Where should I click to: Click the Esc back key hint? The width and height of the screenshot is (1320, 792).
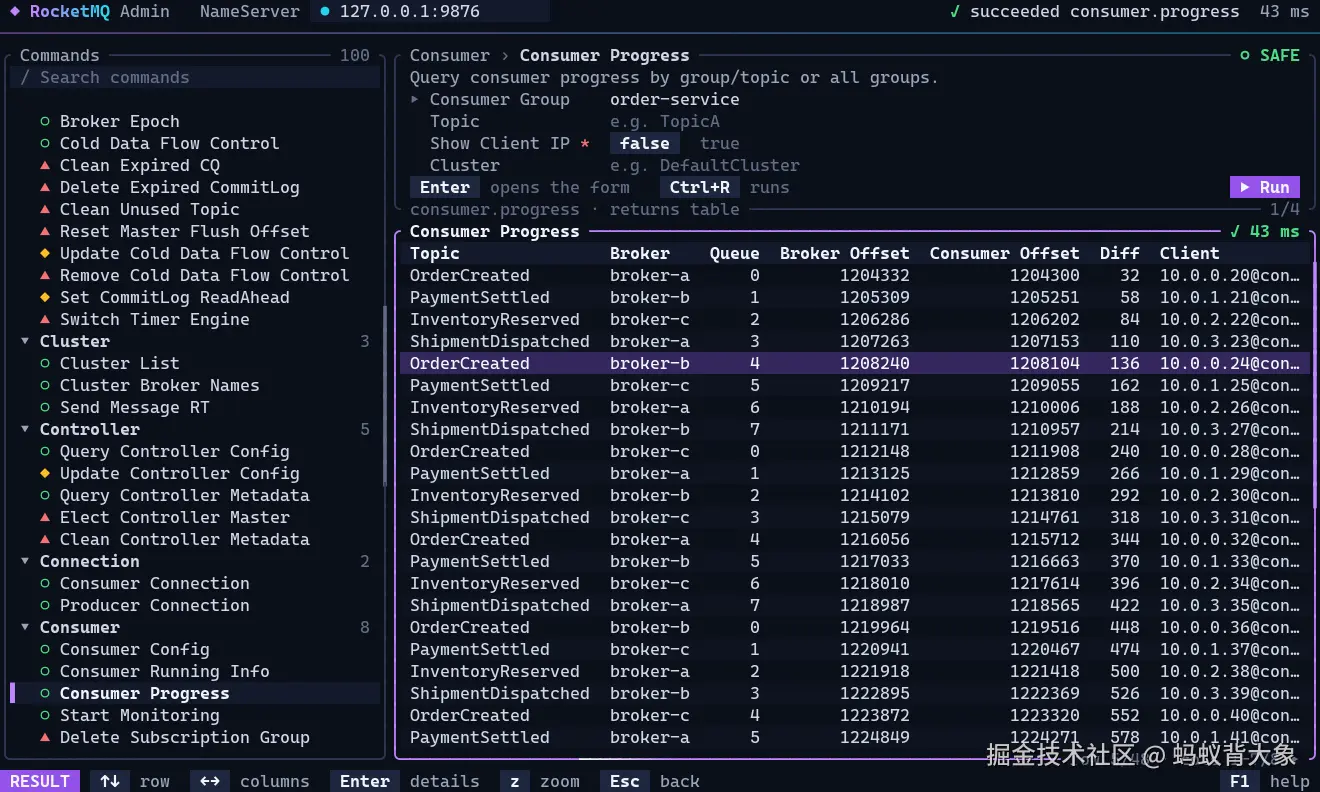point(625,781)
